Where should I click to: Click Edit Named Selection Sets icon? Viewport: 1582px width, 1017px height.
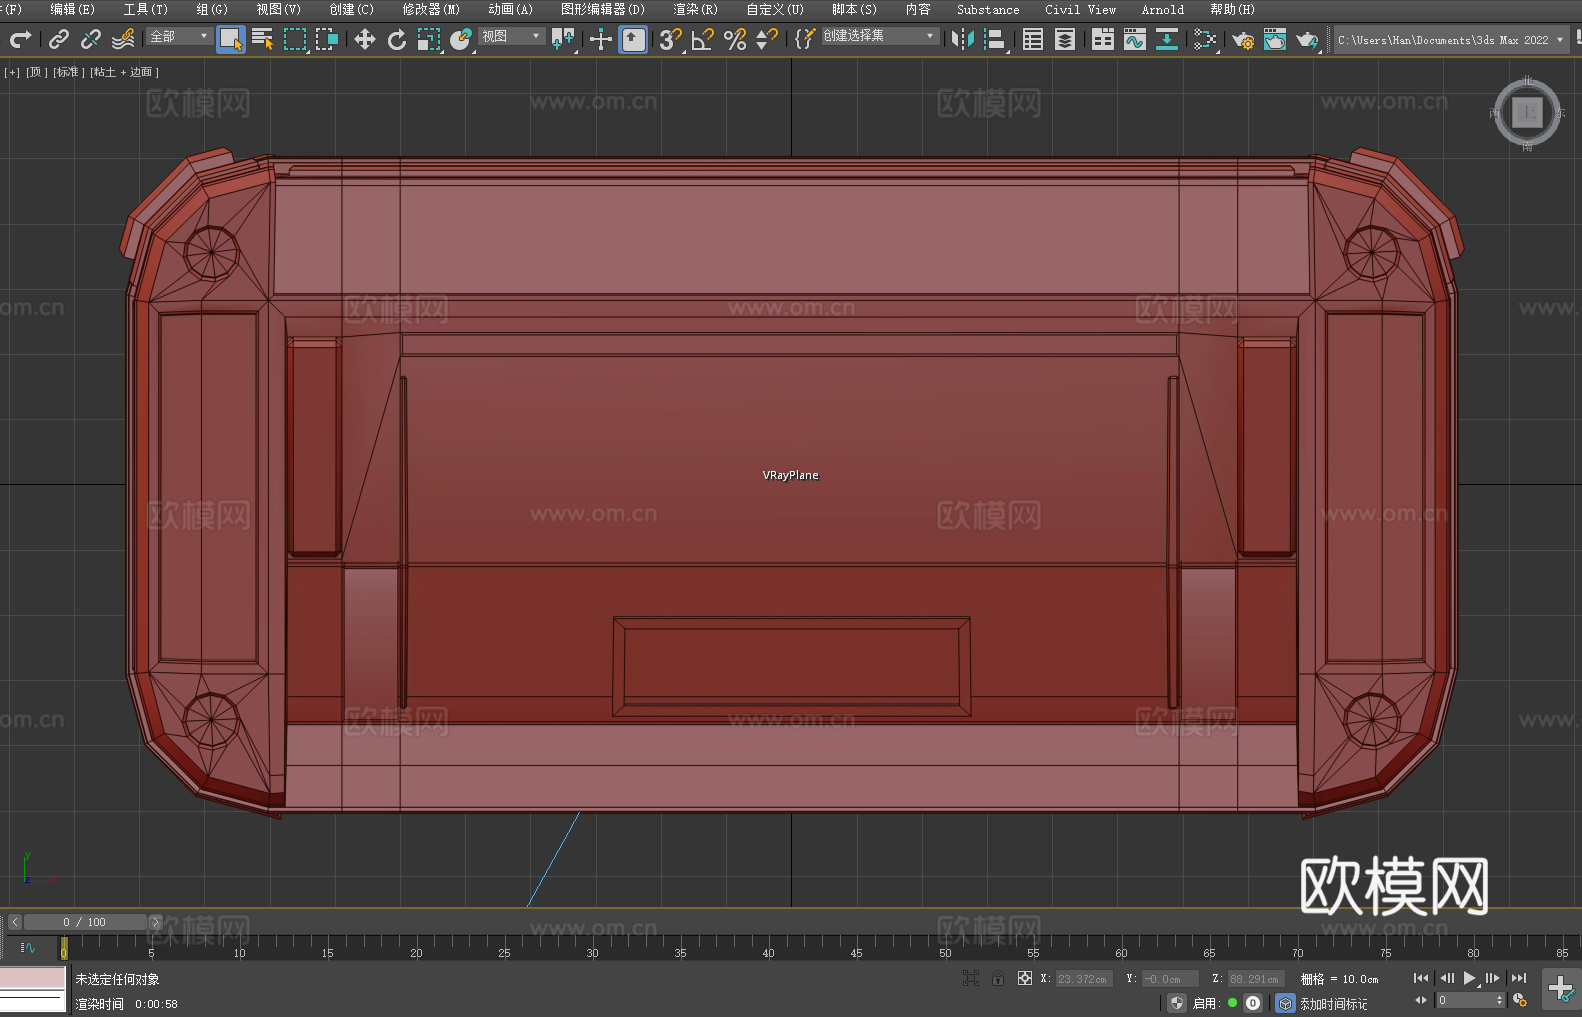(805, 39)
